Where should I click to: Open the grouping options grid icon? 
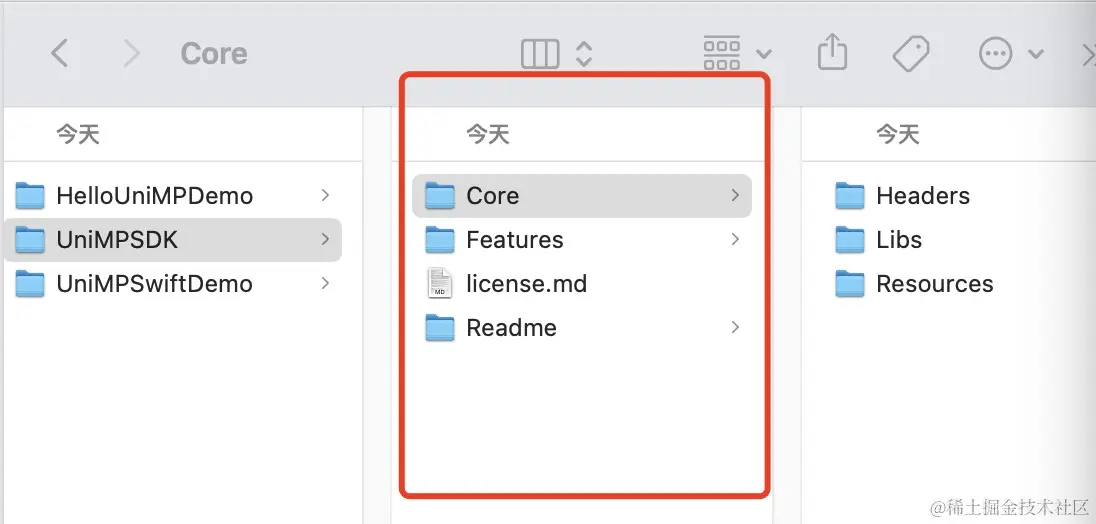pos(721,54)
